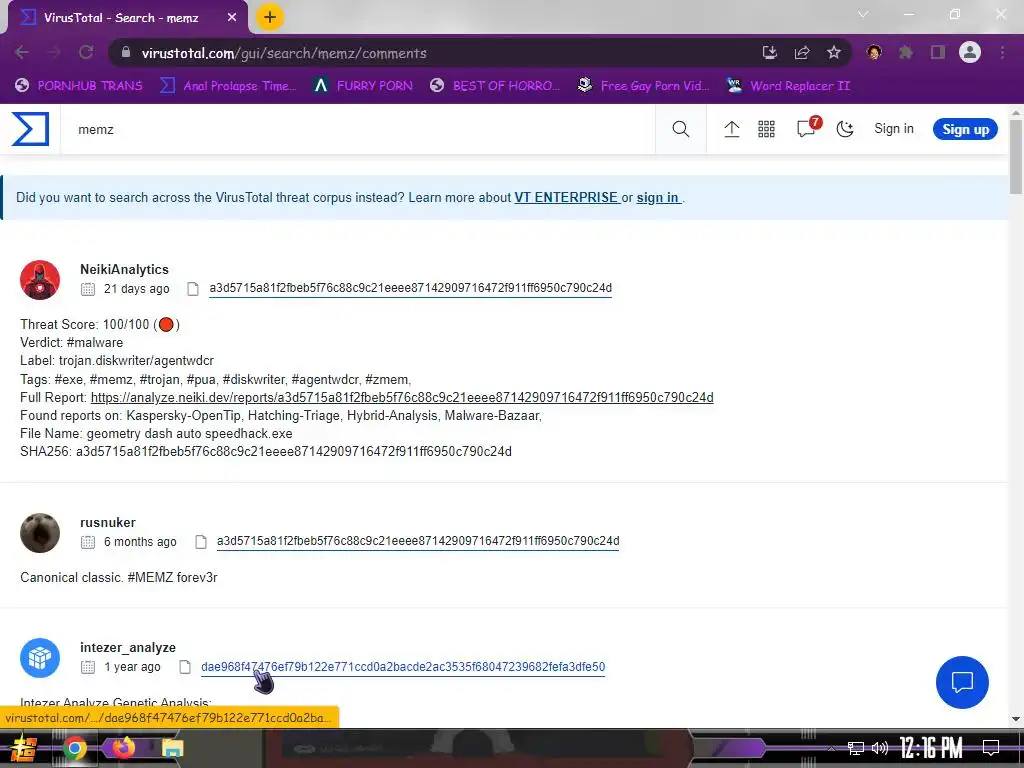Open the Word Replacer II bookmark

click(x=789, y=86)
